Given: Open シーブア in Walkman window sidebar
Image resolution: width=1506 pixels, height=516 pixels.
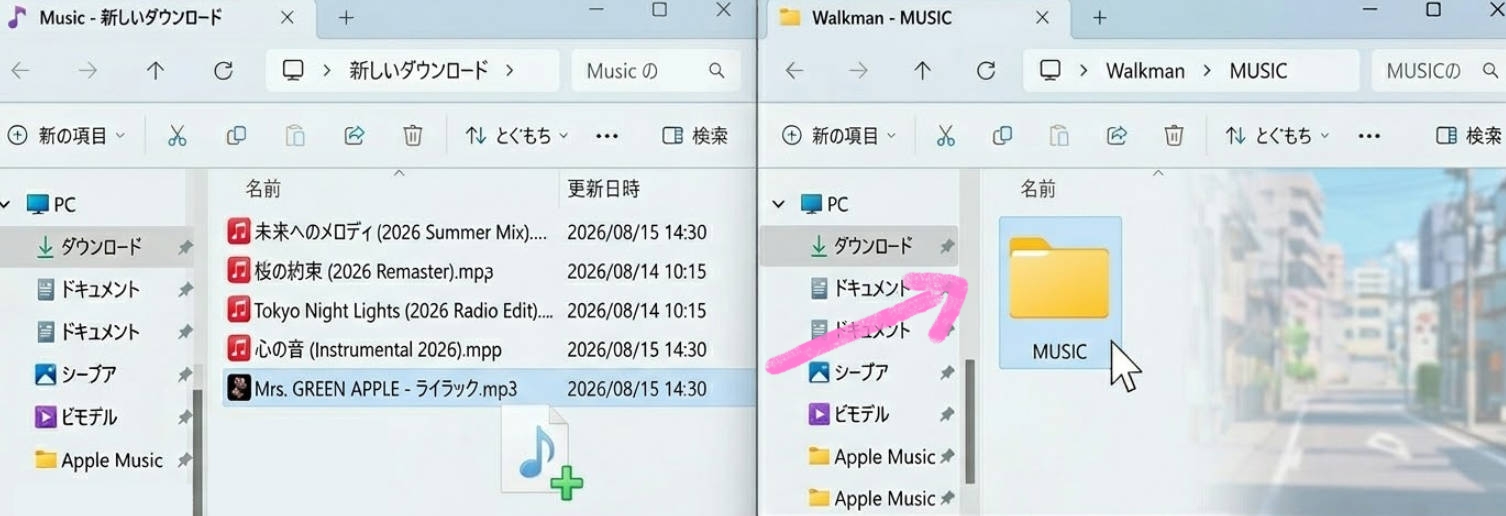Looking at the screenshot, I should (x=850, y=372).
